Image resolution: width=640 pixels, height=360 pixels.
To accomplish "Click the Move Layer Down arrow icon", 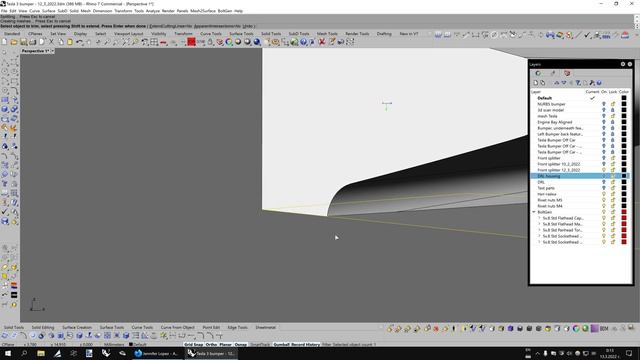I will (x=564, y=83).
